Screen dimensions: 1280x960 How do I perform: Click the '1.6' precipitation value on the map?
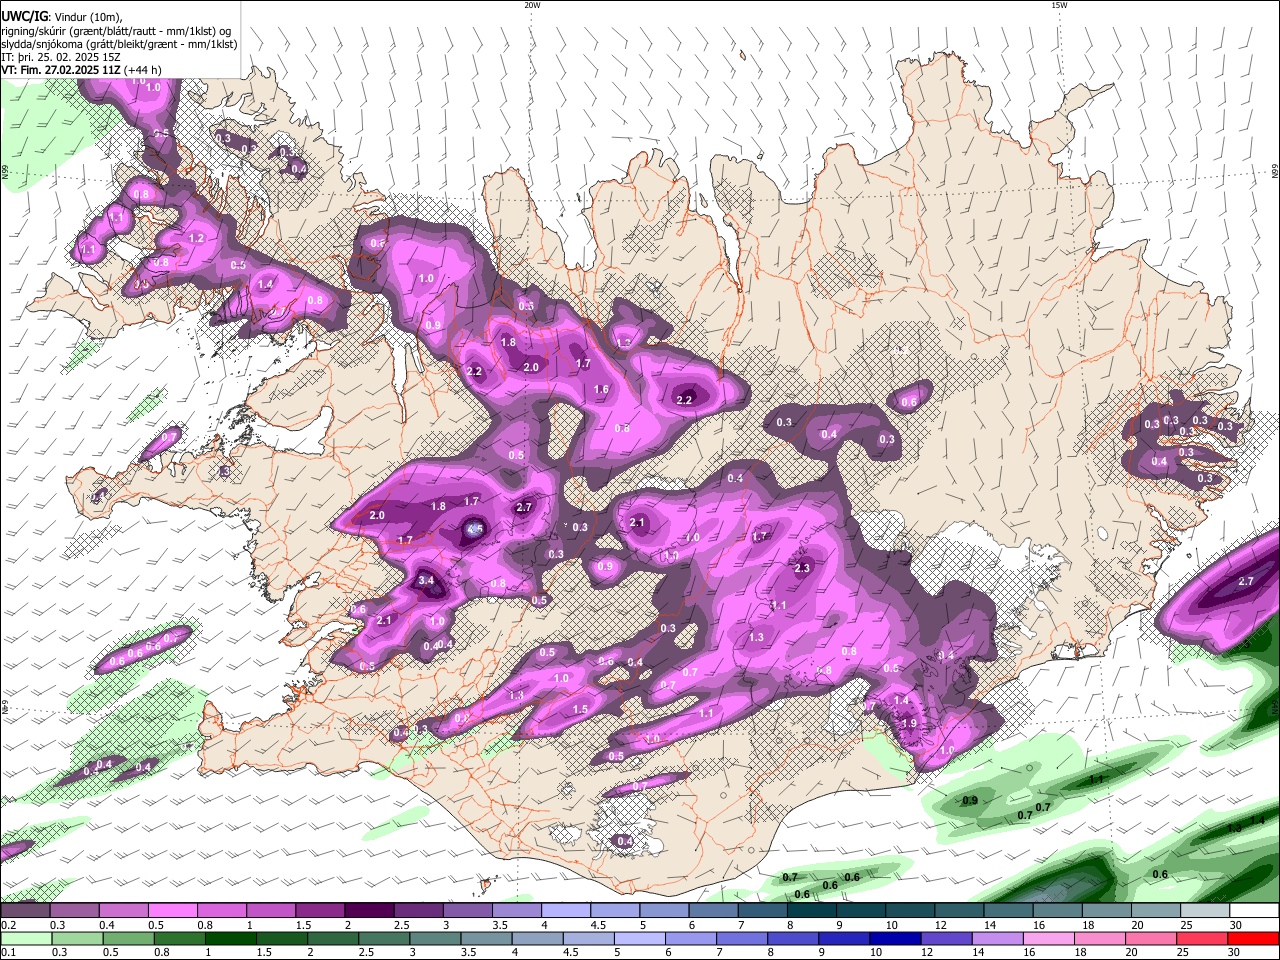601,390
